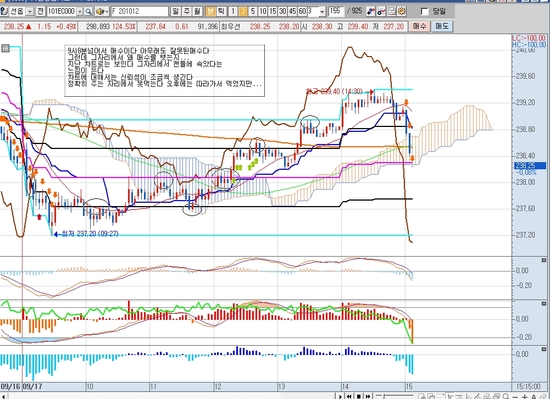Set interval to 30 minutes
The height and width of the screenshot is (399, 550).
[x=282, y=12]
